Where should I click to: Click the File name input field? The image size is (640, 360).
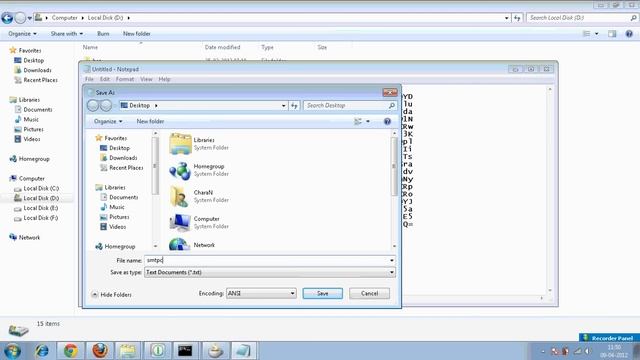pyautogui.click(x=266, y=260)
